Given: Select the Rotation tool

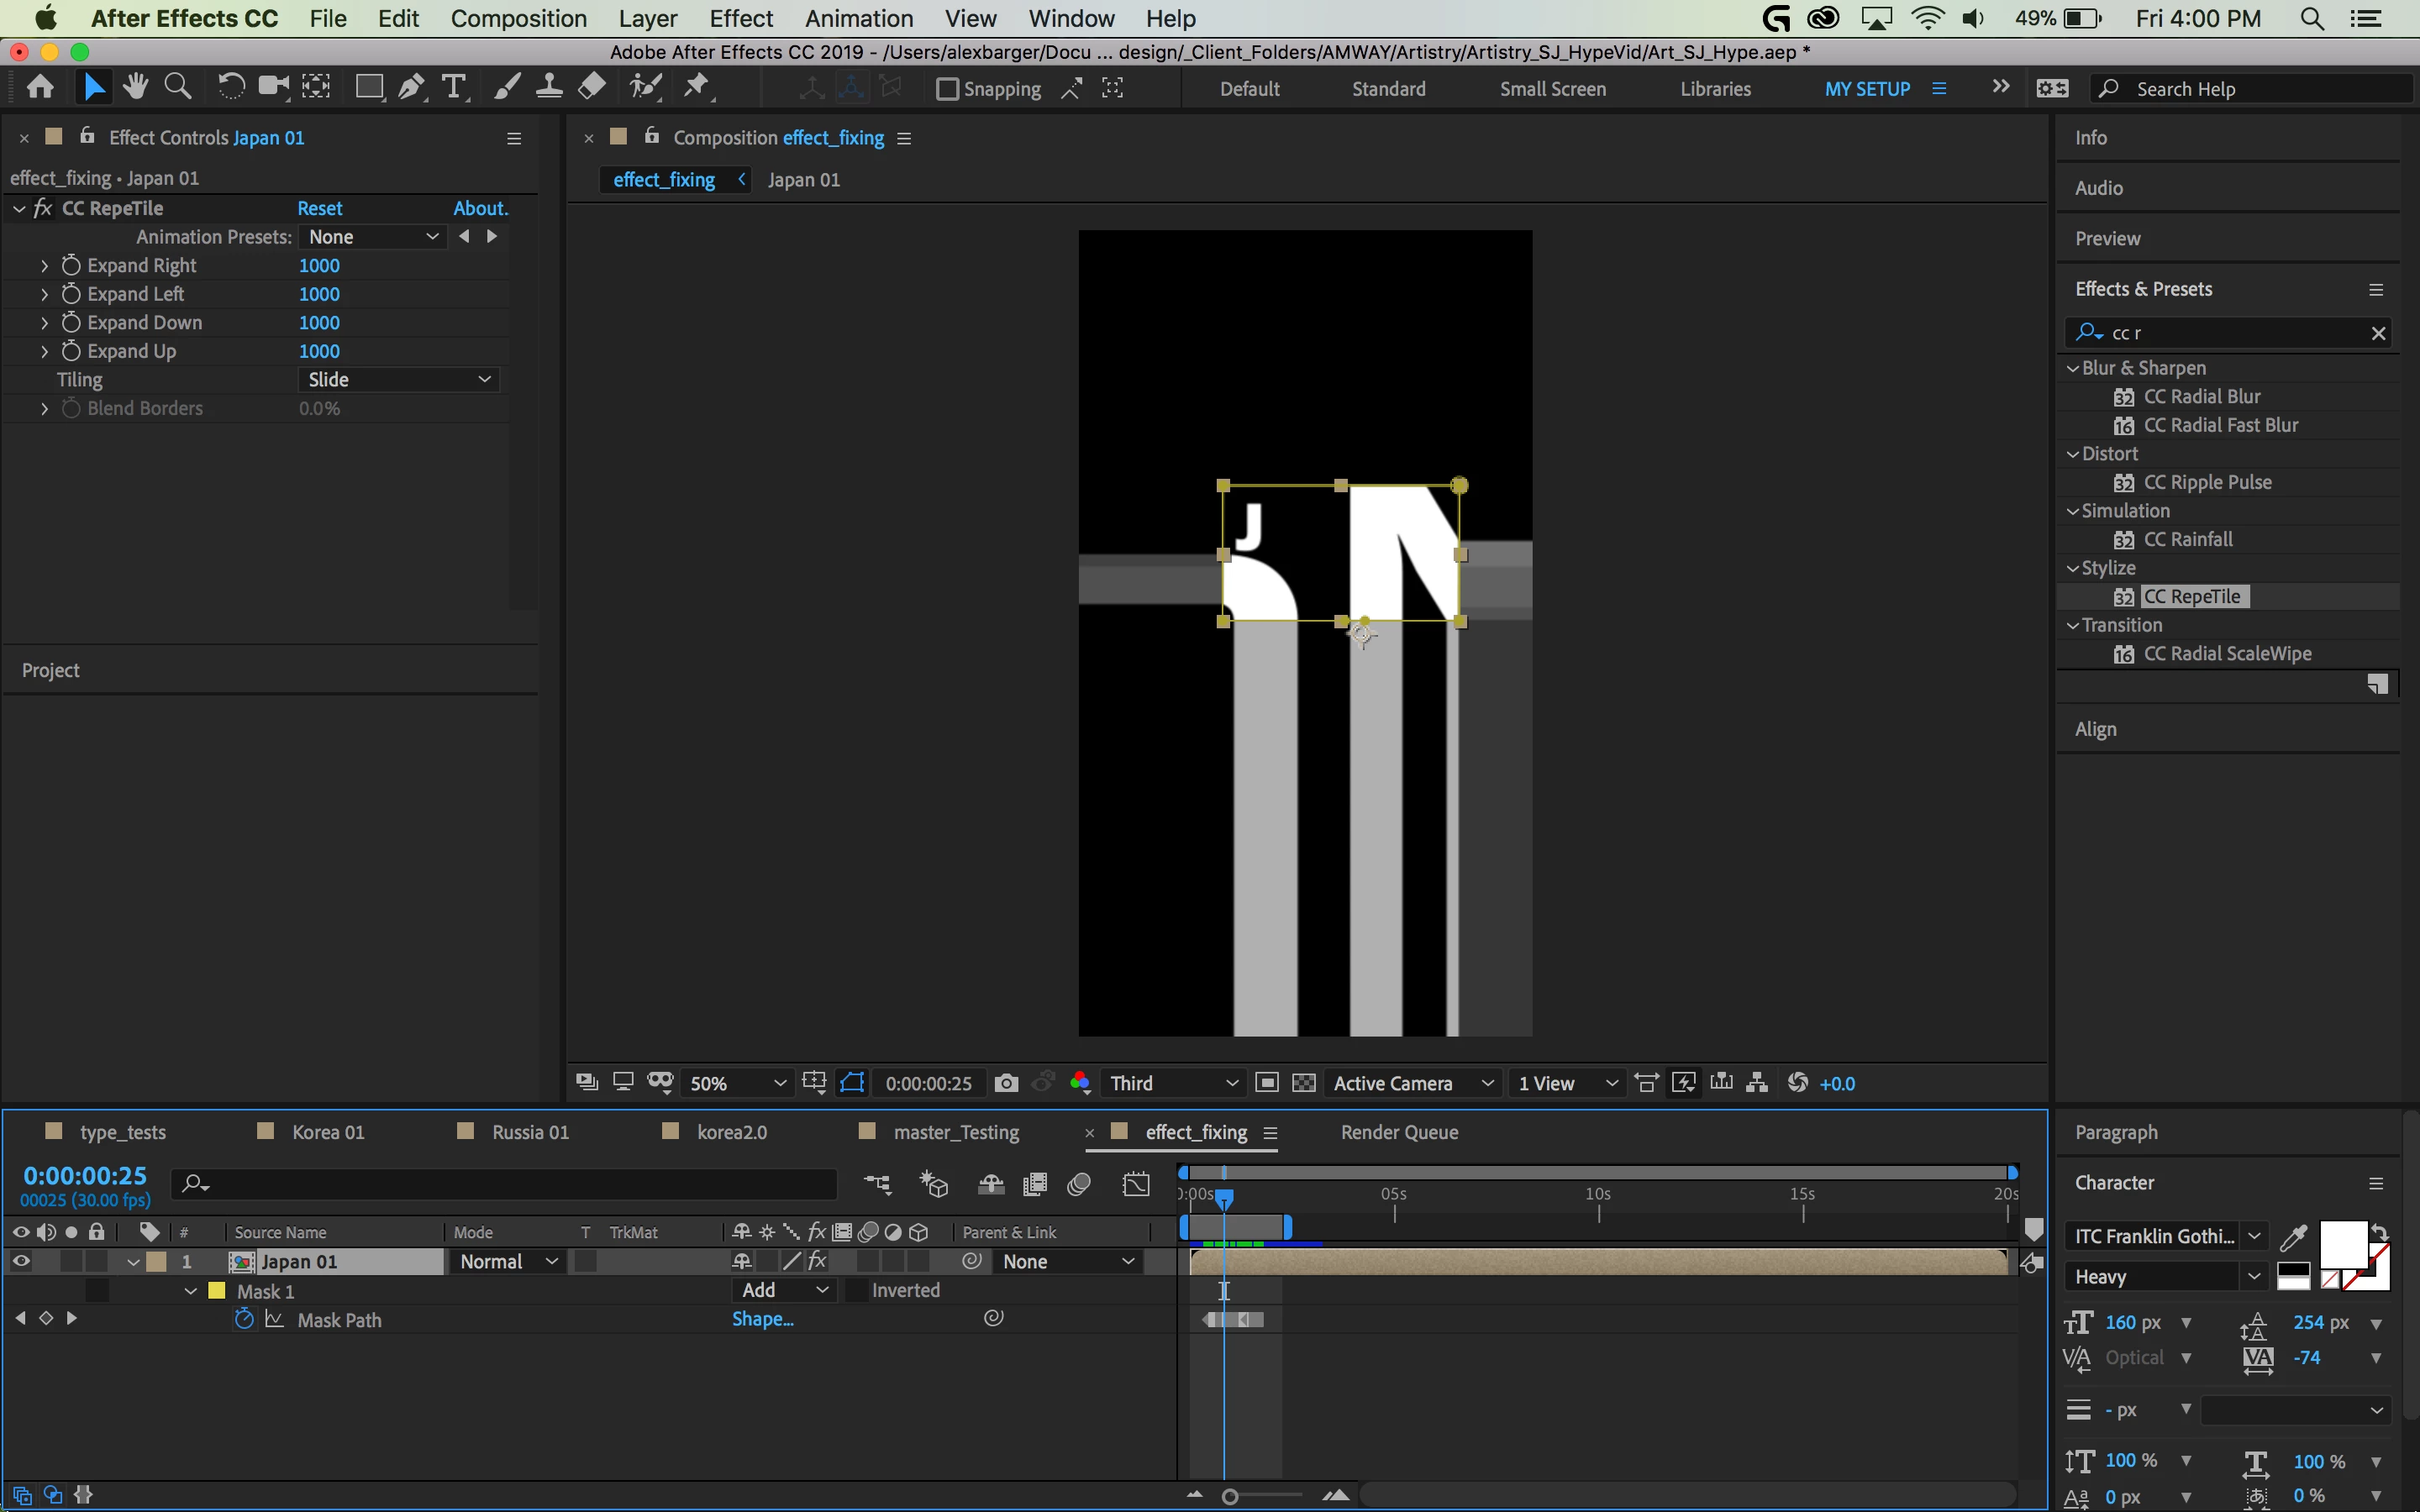Looking at the screenshot, I should [231, 87].
